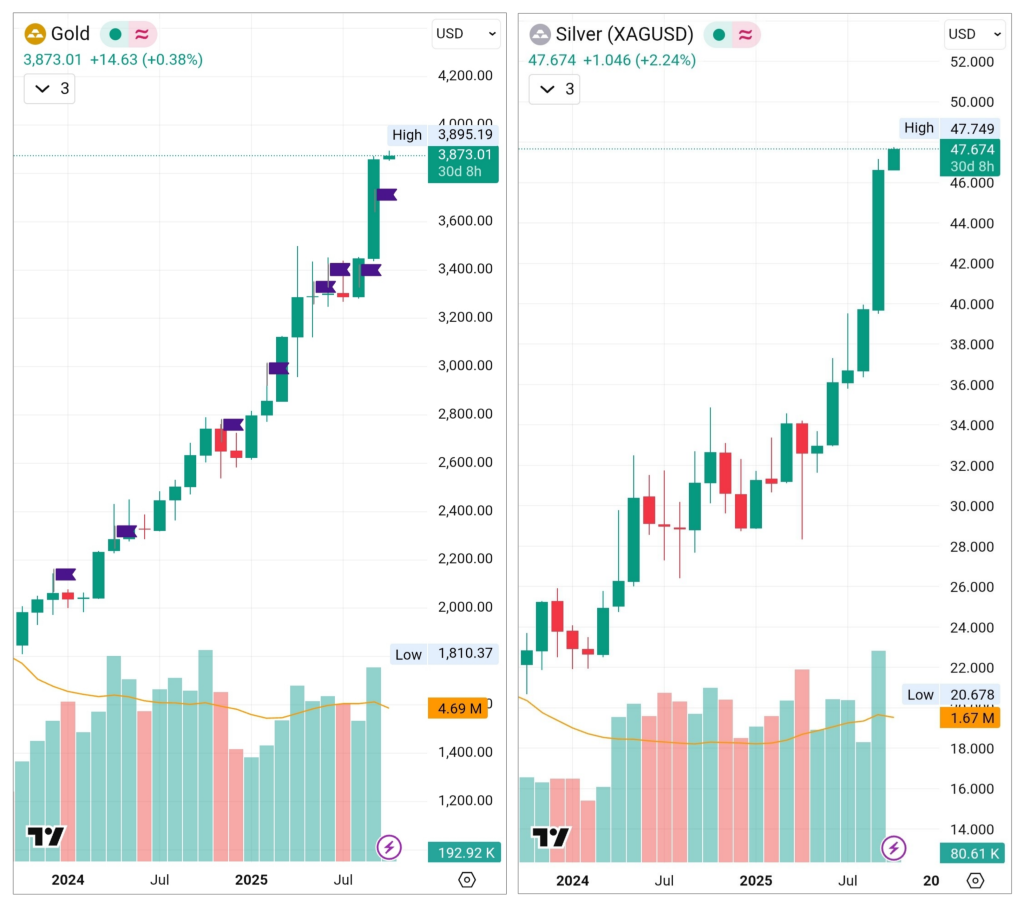Image resolution: width=1024 pixels, height=907 pixels.
Task: Open the USD currency dropdown on Silver chart
Action: click(x=974, y=34)
